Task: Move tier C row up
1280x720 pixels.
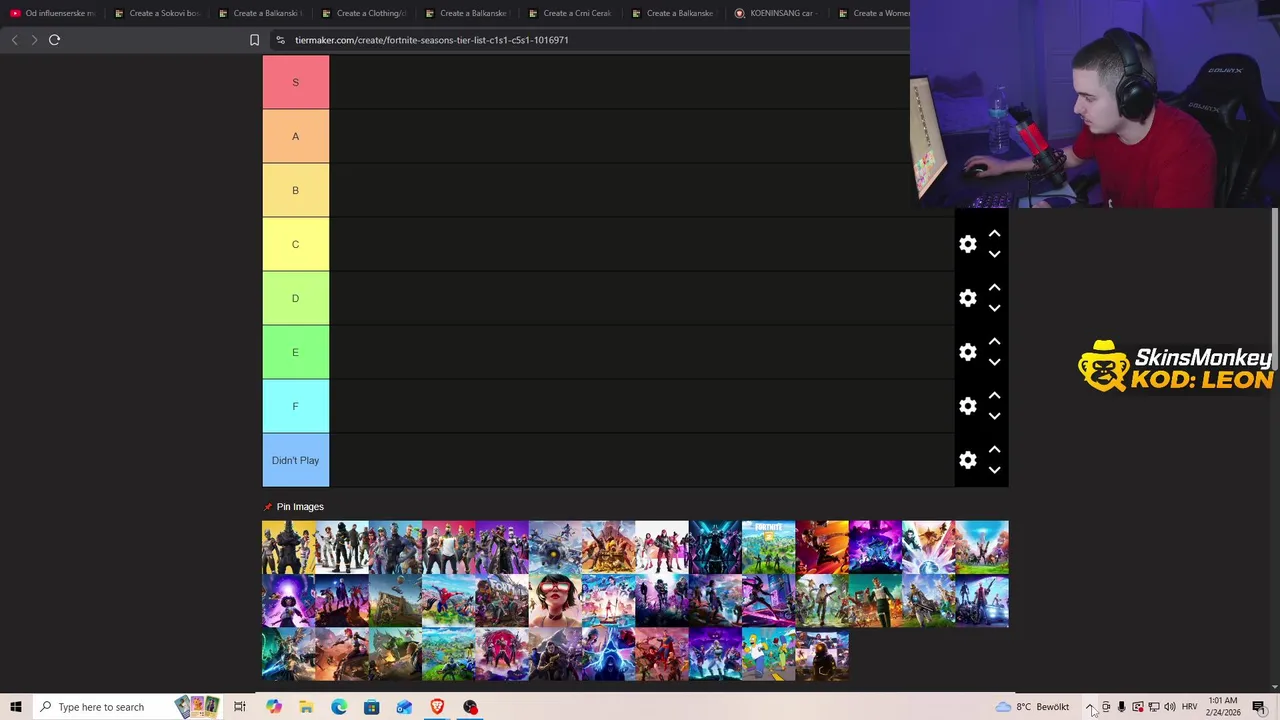Action: point(994,233)
